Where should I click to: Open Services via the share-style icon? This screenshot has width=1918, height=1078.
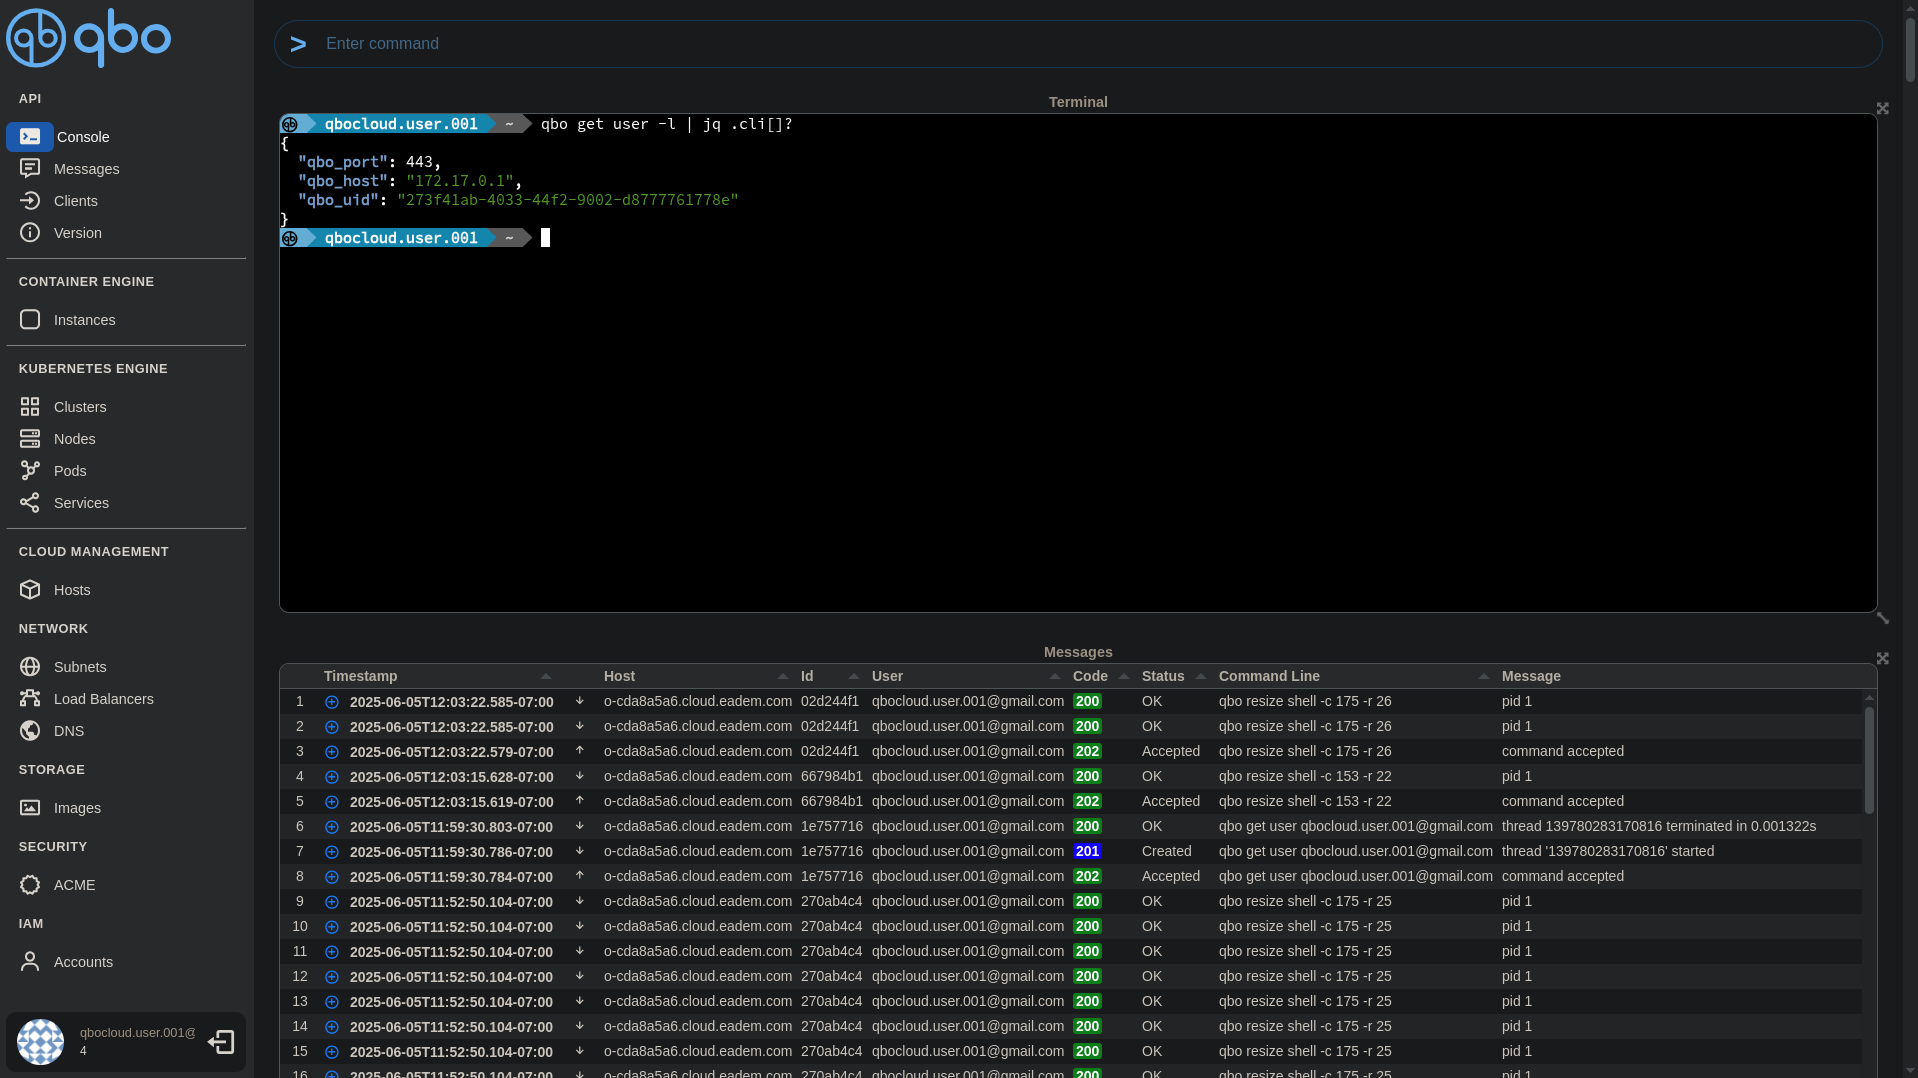pyautogui.click(x=30, y=502)
